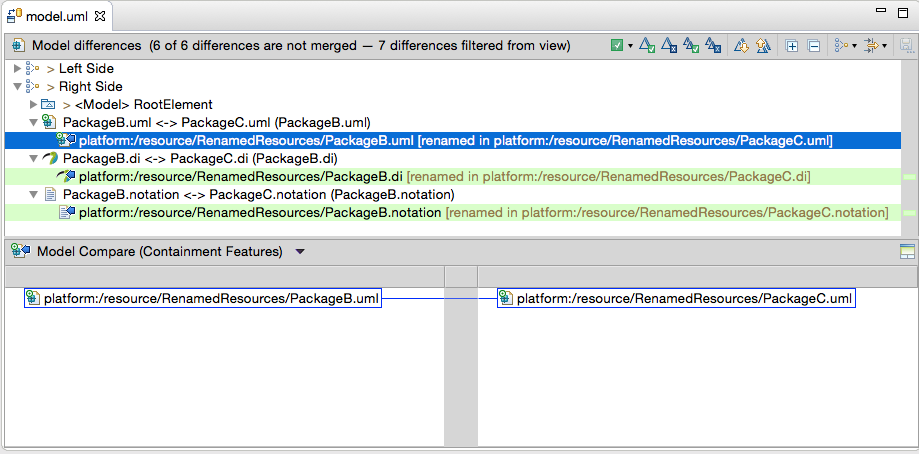919x454 pixels.
Task: Collapse the Right Side tree node
Action: tap(17, 87)
